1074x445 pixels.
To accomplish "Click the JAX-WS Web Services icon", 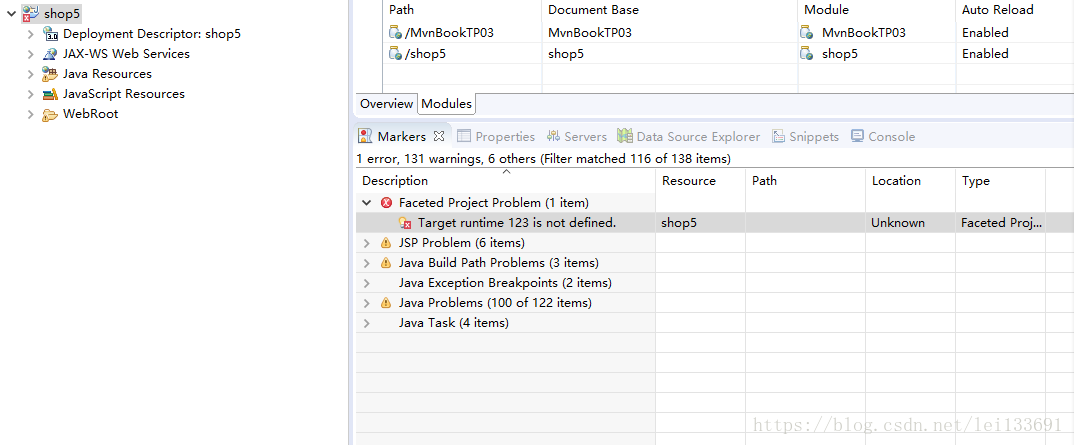I will click(x=50, y=53).
